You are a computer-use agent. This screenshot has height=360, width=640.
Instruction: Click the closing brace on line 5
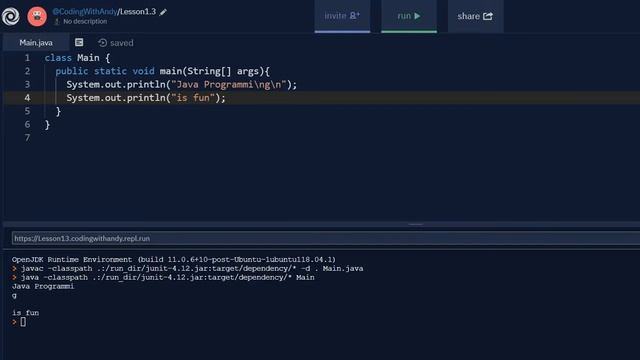(x=58, y=111)
